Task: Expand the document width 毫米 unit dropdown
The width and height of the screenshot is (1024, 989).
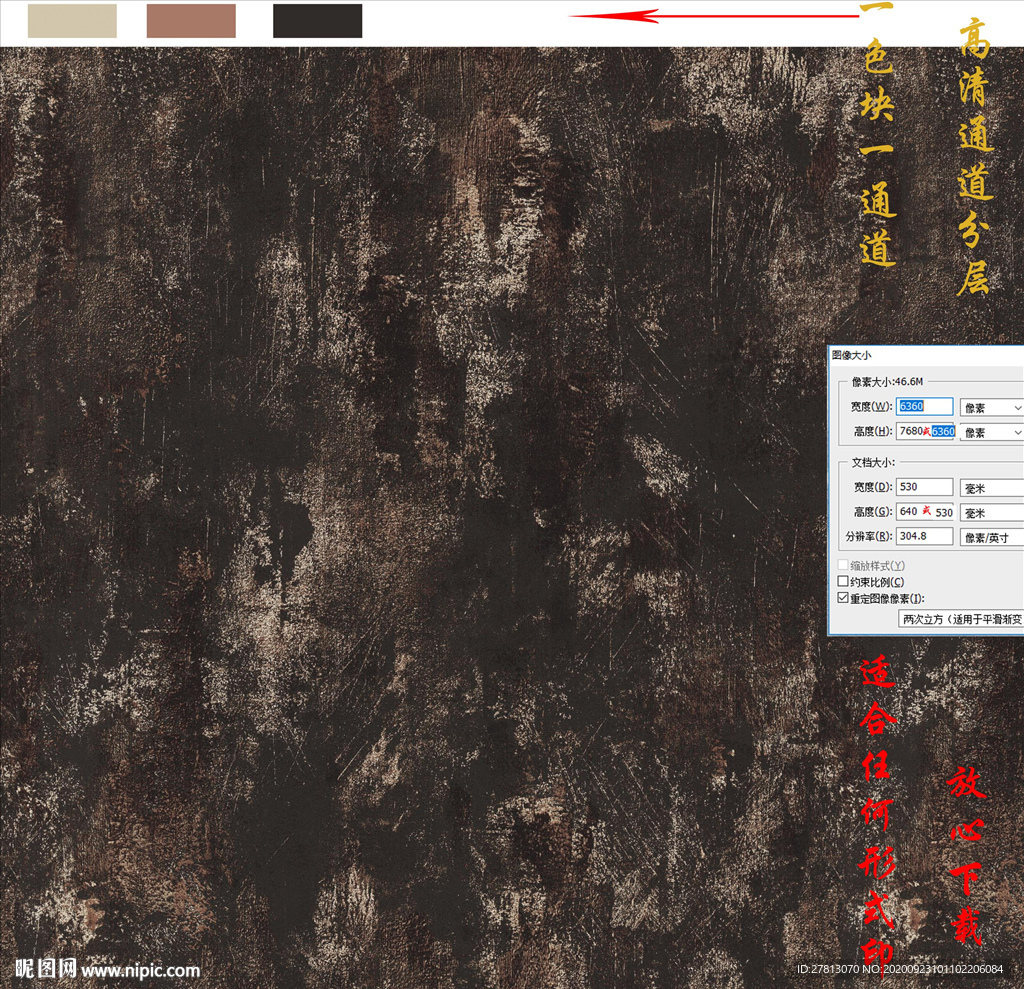Action: pos(991,488)
